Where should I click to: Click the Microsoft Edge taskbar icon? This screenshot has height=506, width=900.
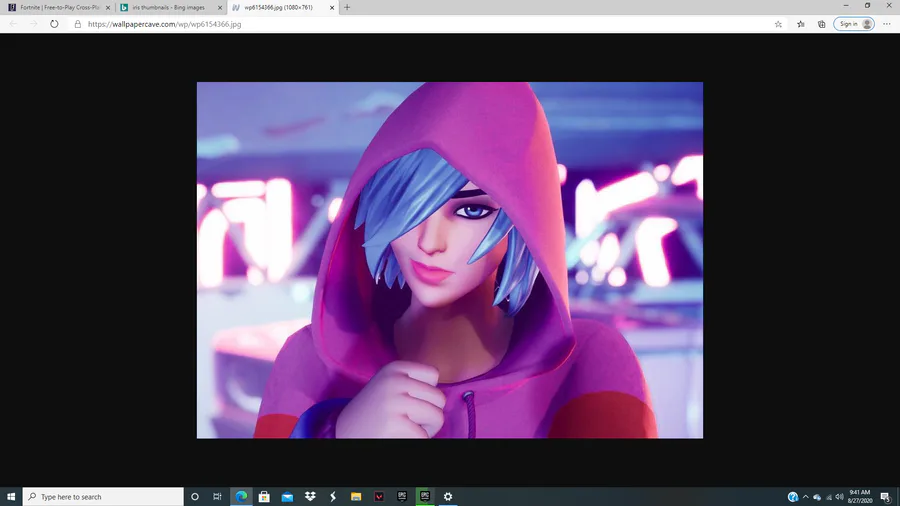tap(241, 496)
